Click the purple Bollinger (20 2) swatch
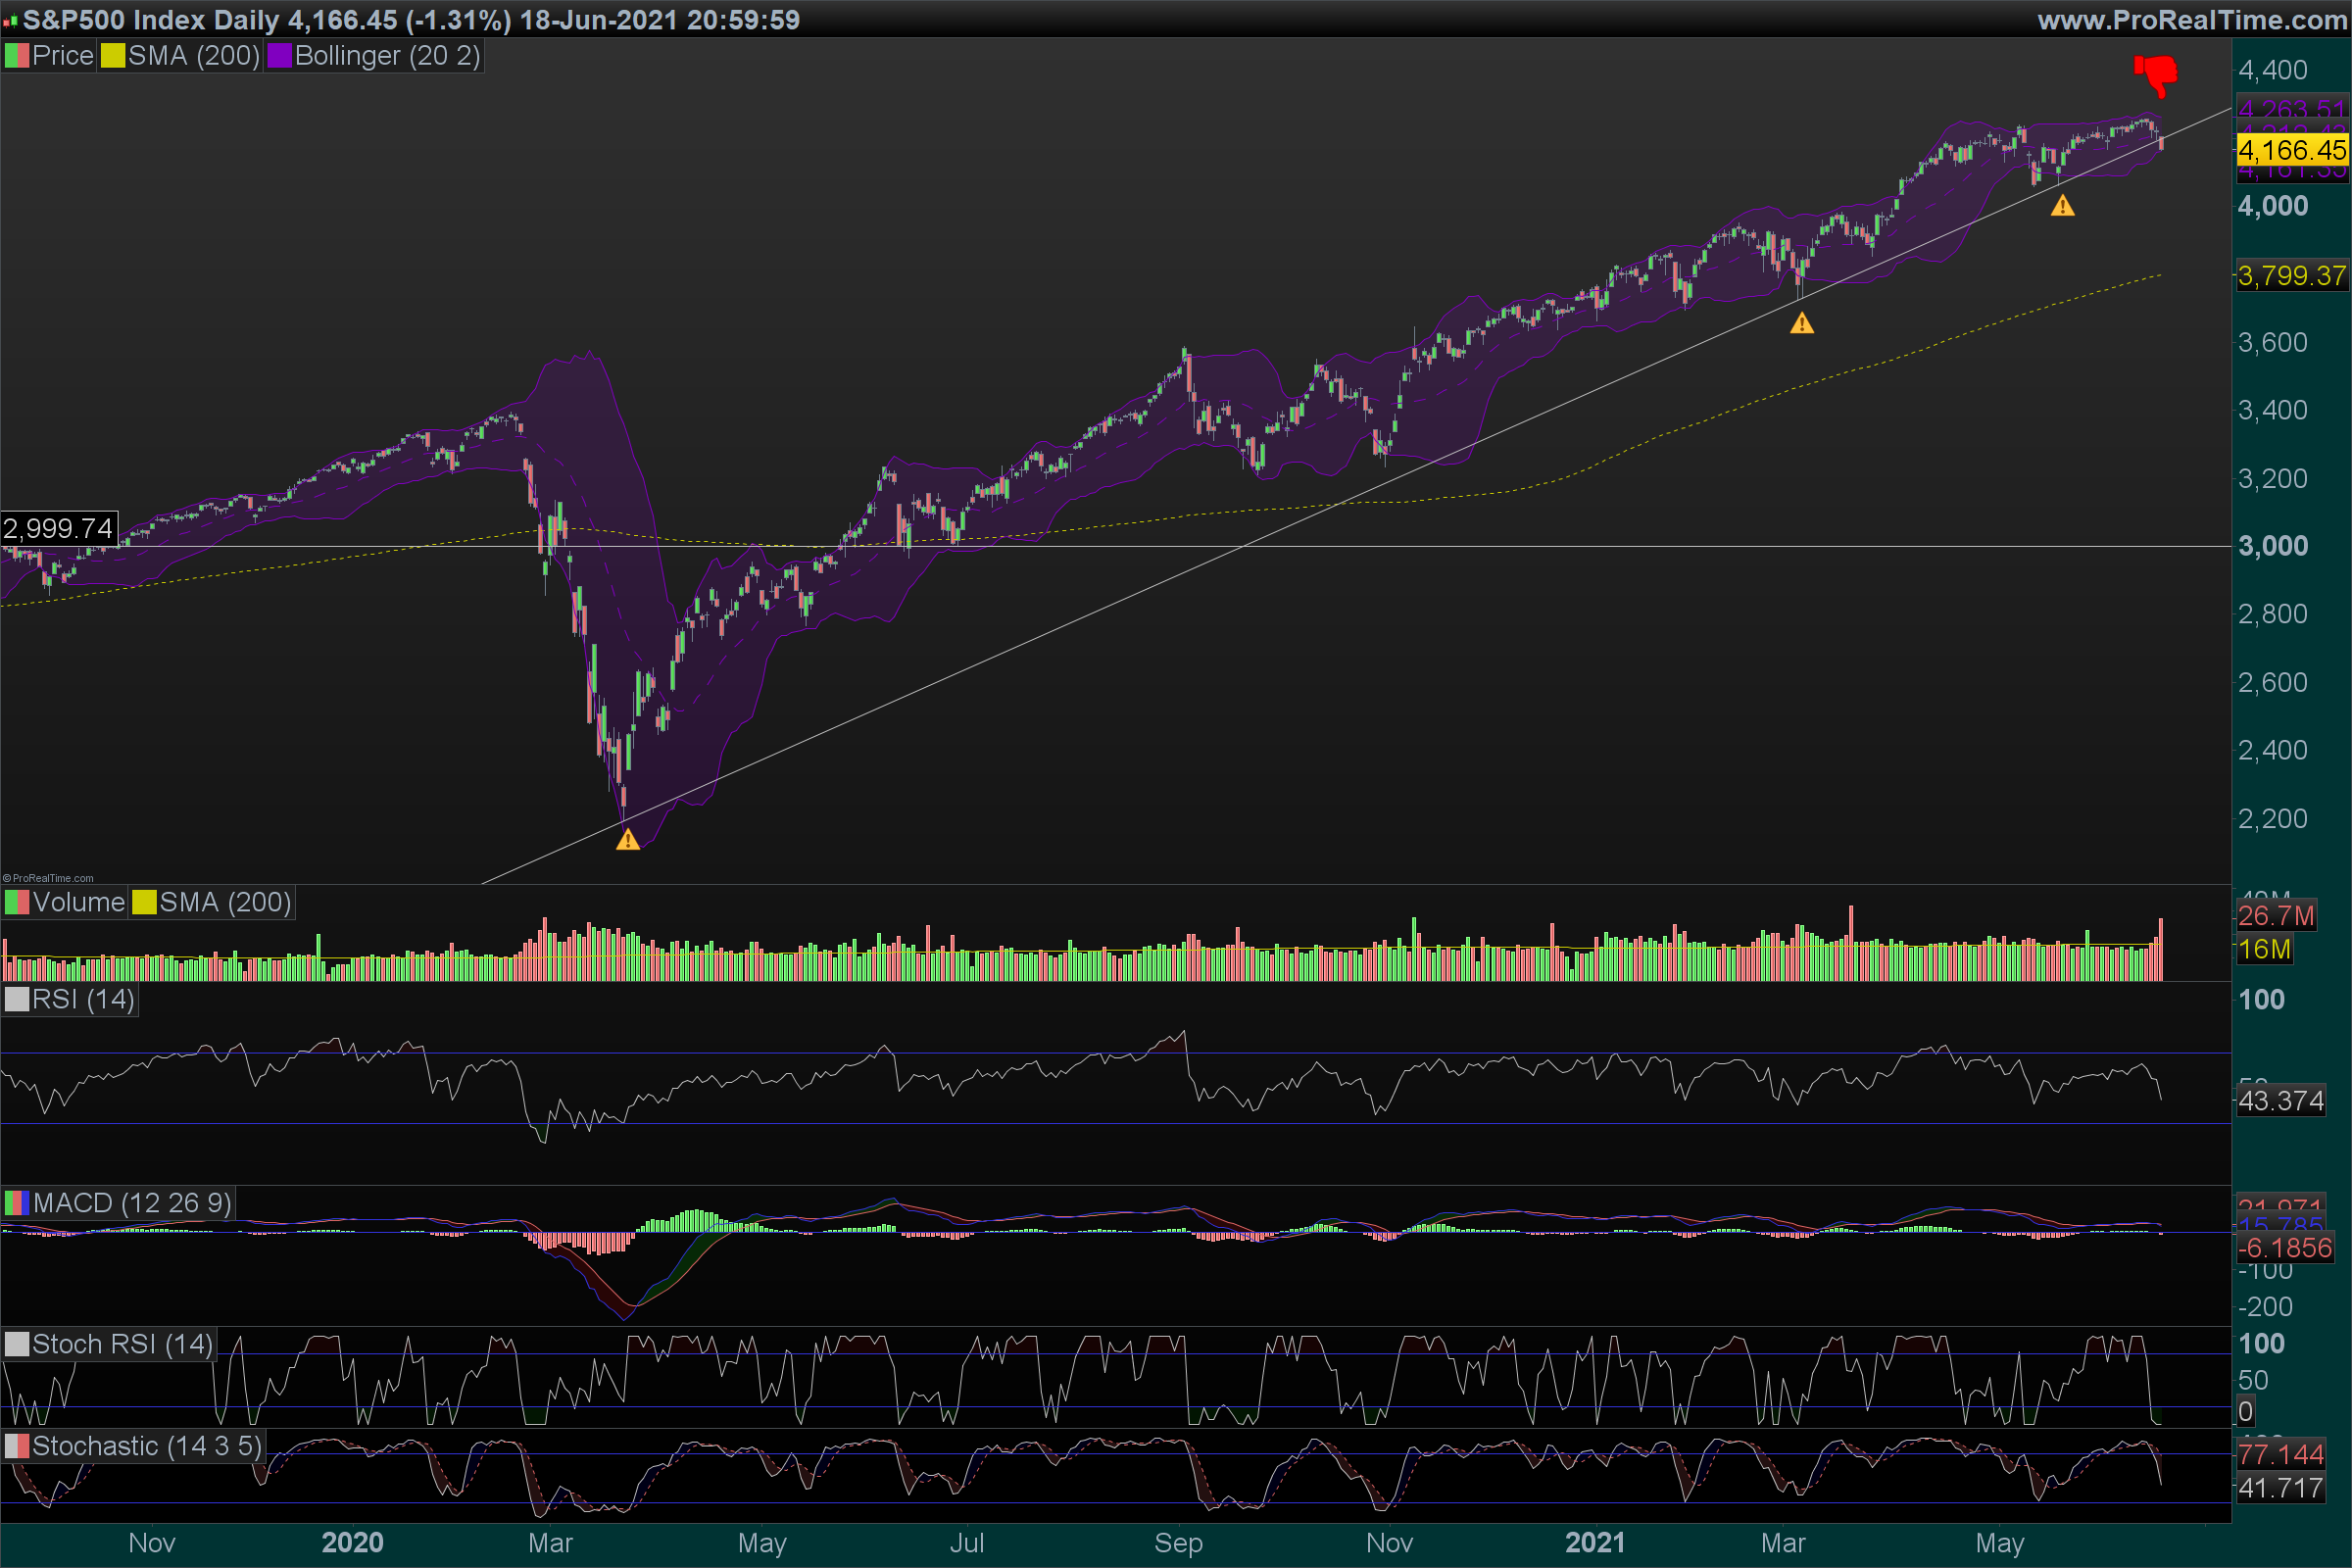Screen dimensions: 2352x1568 point(279,56)
